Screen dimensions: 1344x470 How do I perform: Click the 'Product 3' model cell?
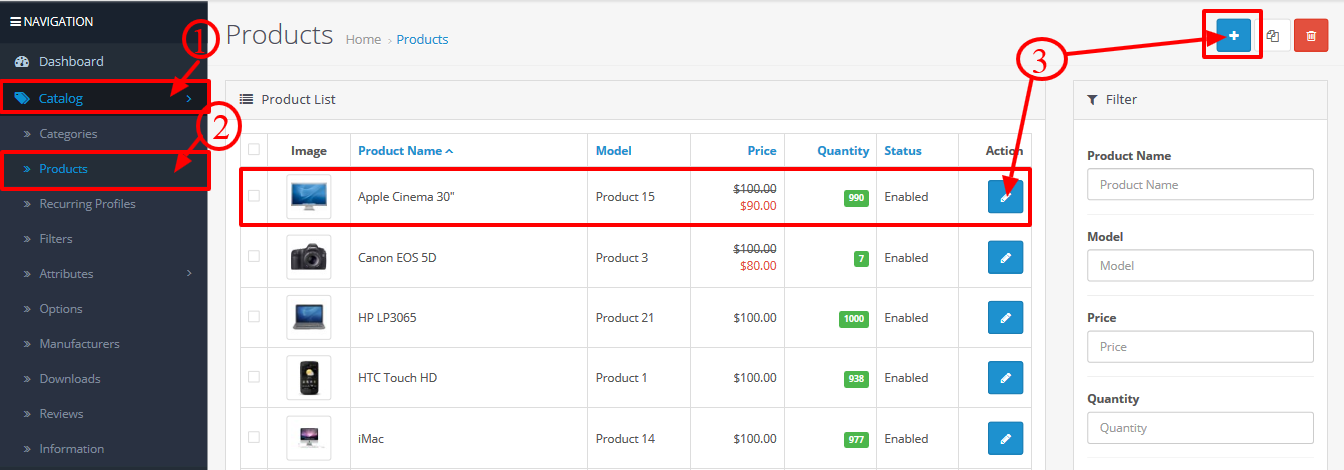click(622, 258)
